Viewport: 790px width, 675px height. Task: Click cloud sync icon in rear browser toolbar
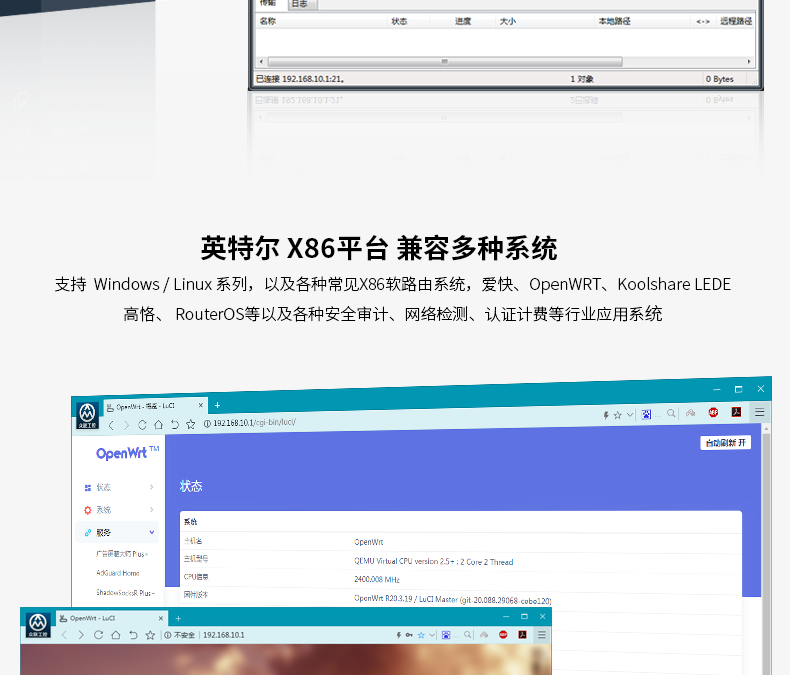point(691,413)
